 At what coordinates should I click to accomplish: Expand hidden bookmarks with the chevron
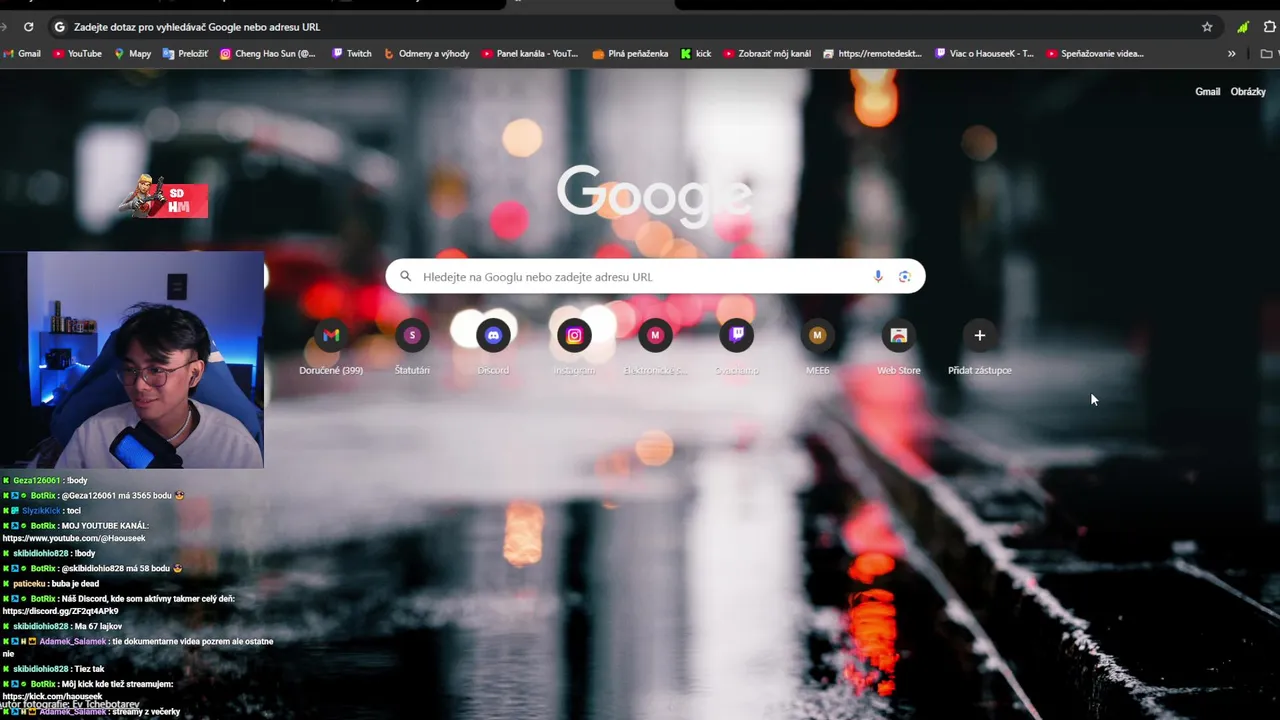pos(1232,53)
